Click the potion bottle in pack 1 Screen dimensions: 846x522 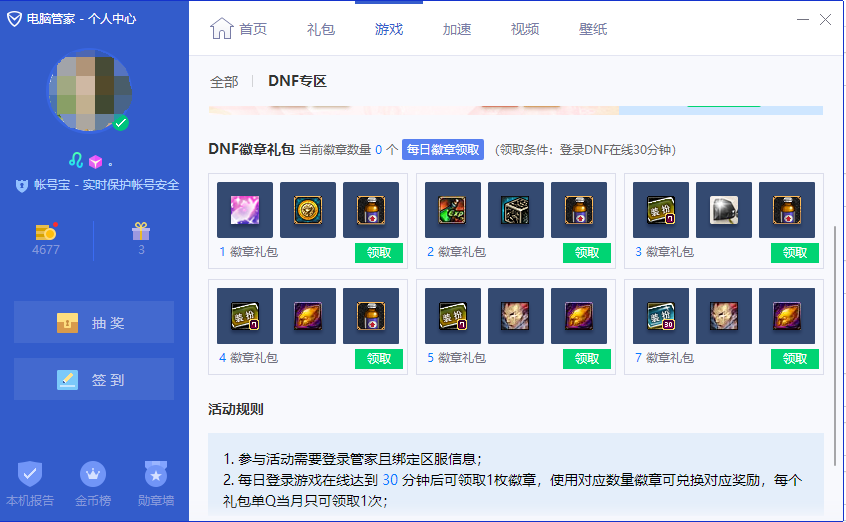pyautogui.click(x=371, y=210)
